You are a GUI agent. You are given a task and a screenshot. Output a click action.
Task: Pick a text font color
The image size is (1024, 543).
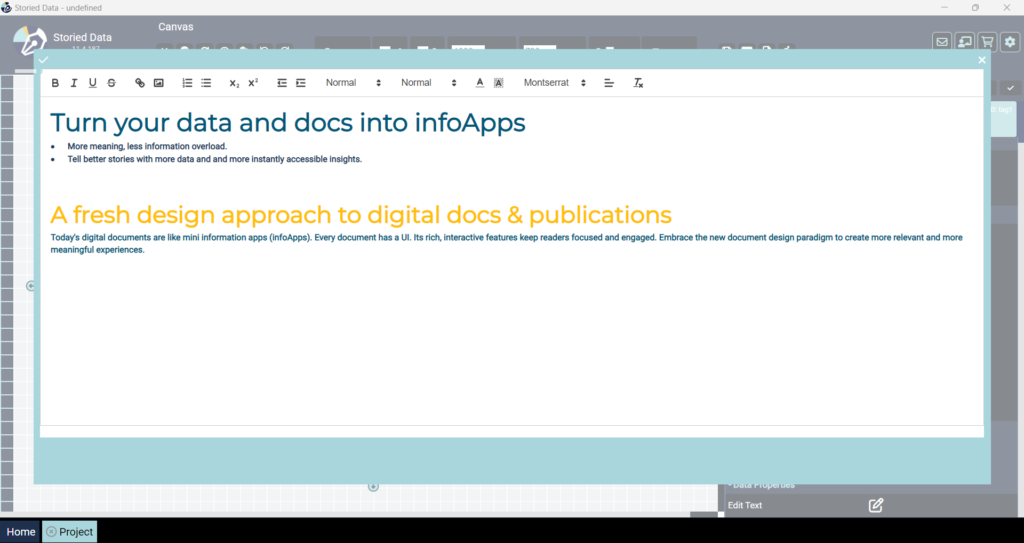pyautogui.click(x=480, y=83)
